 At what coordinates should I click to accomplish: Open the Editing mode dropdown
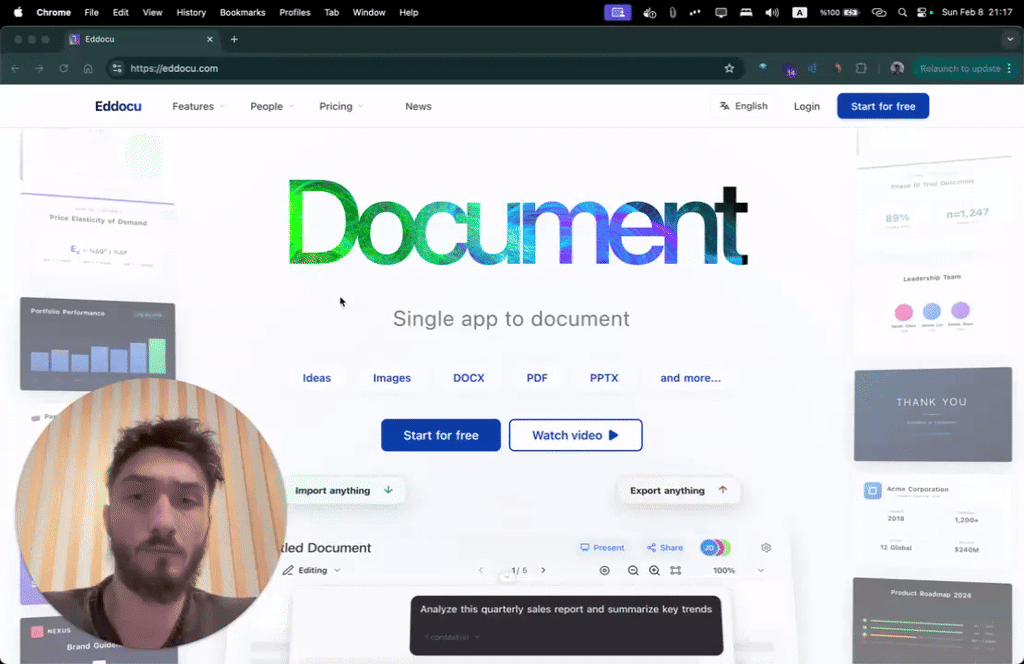312,570
